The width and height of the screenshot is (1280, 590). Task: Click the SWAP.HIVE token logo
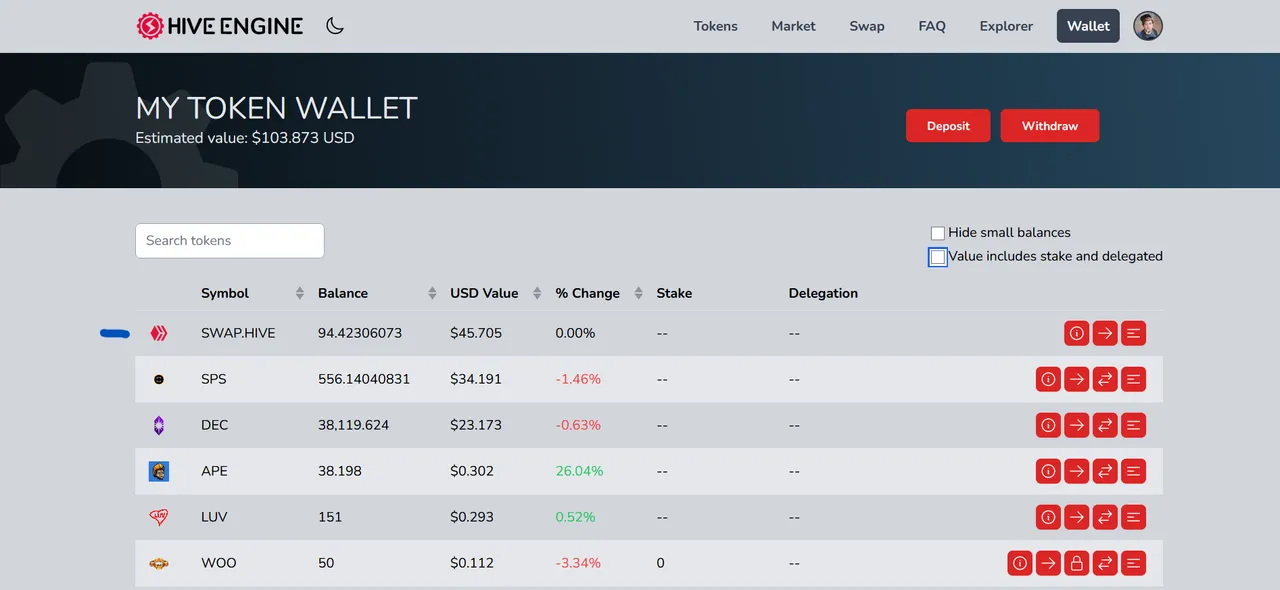pyautogui.click(x=158, y=333)
